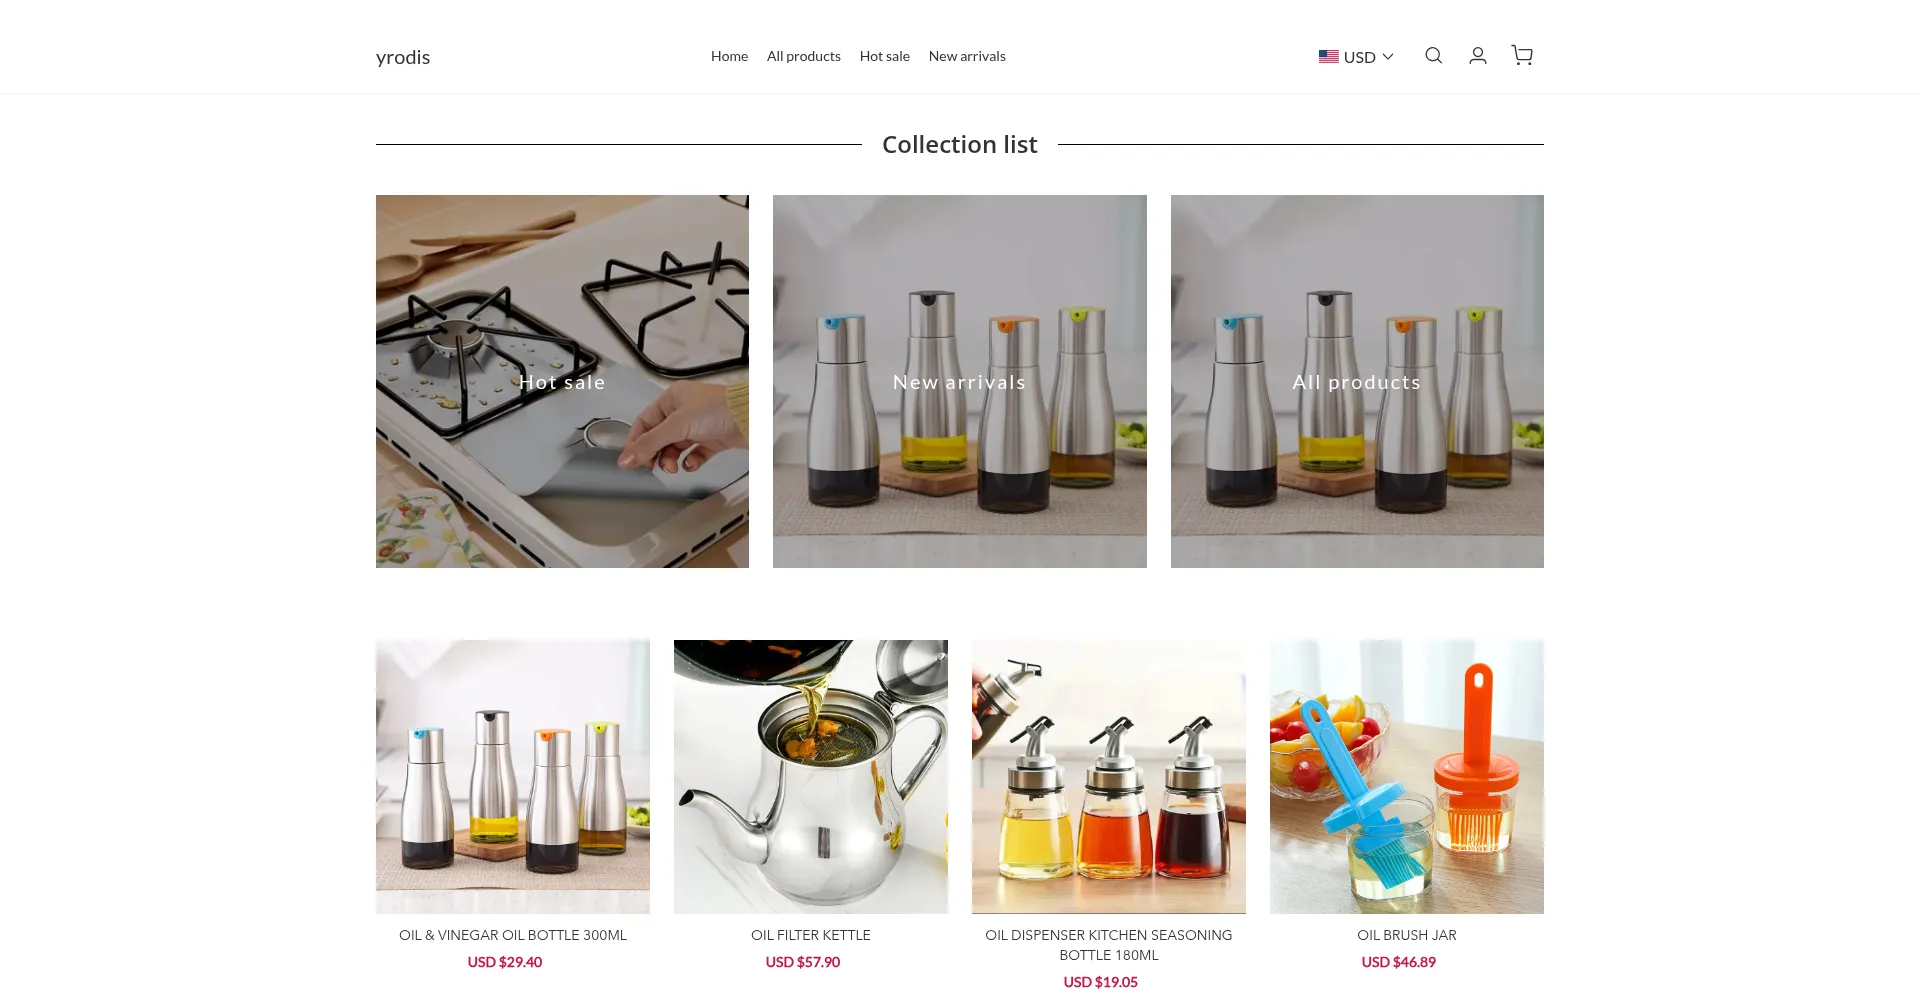1920x993 pixels.
Task: Open the search magnifier icon
Action: coord(1433,56)
